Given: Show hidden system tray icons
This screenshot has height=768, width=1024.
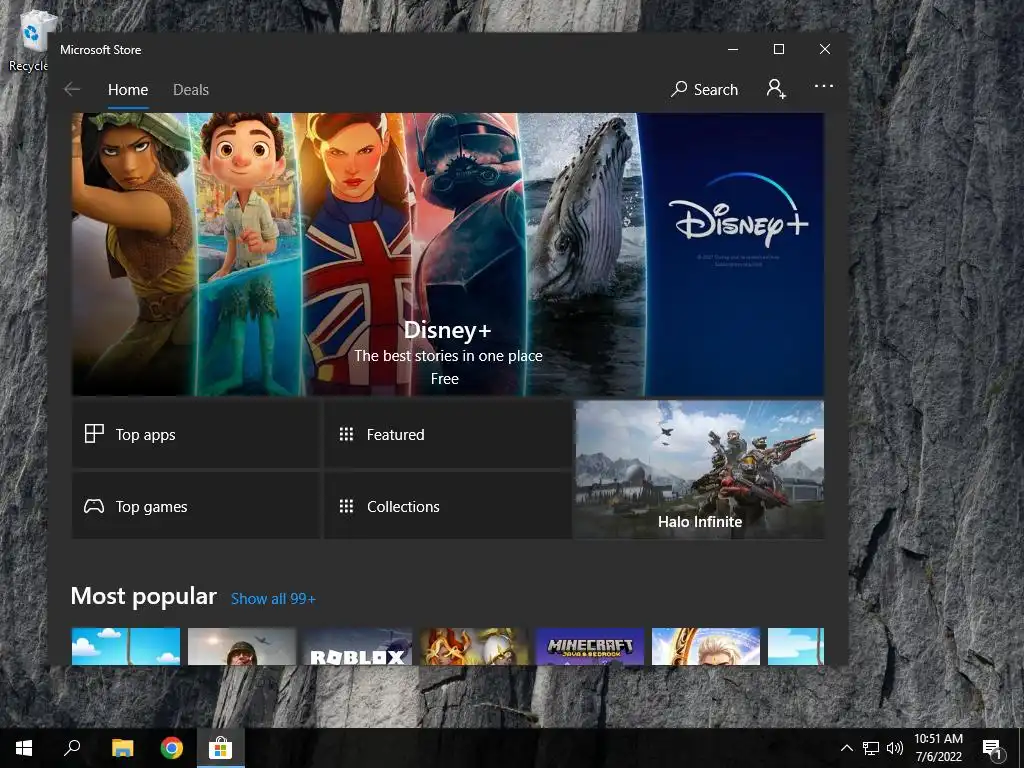Looking at the screenshot, I should tap(846, 748).
